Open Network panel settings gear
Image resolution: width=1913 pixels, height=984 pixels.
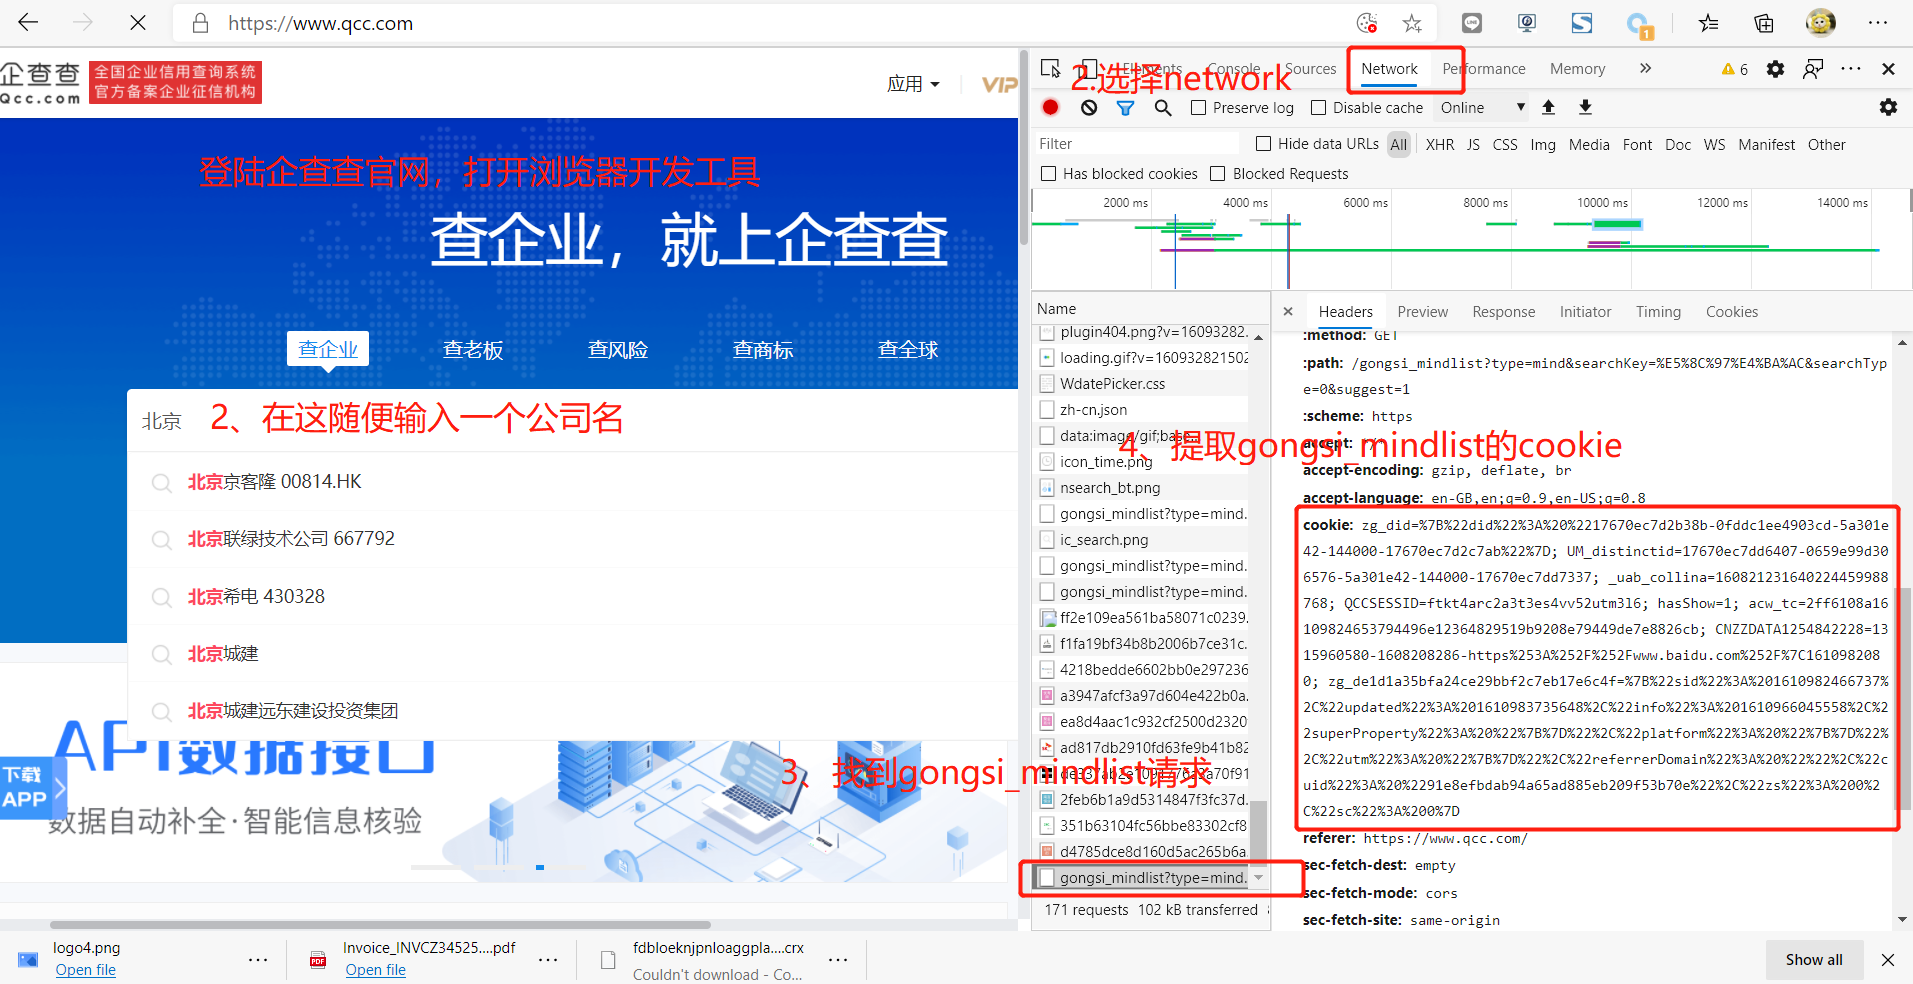[1888, 107]
